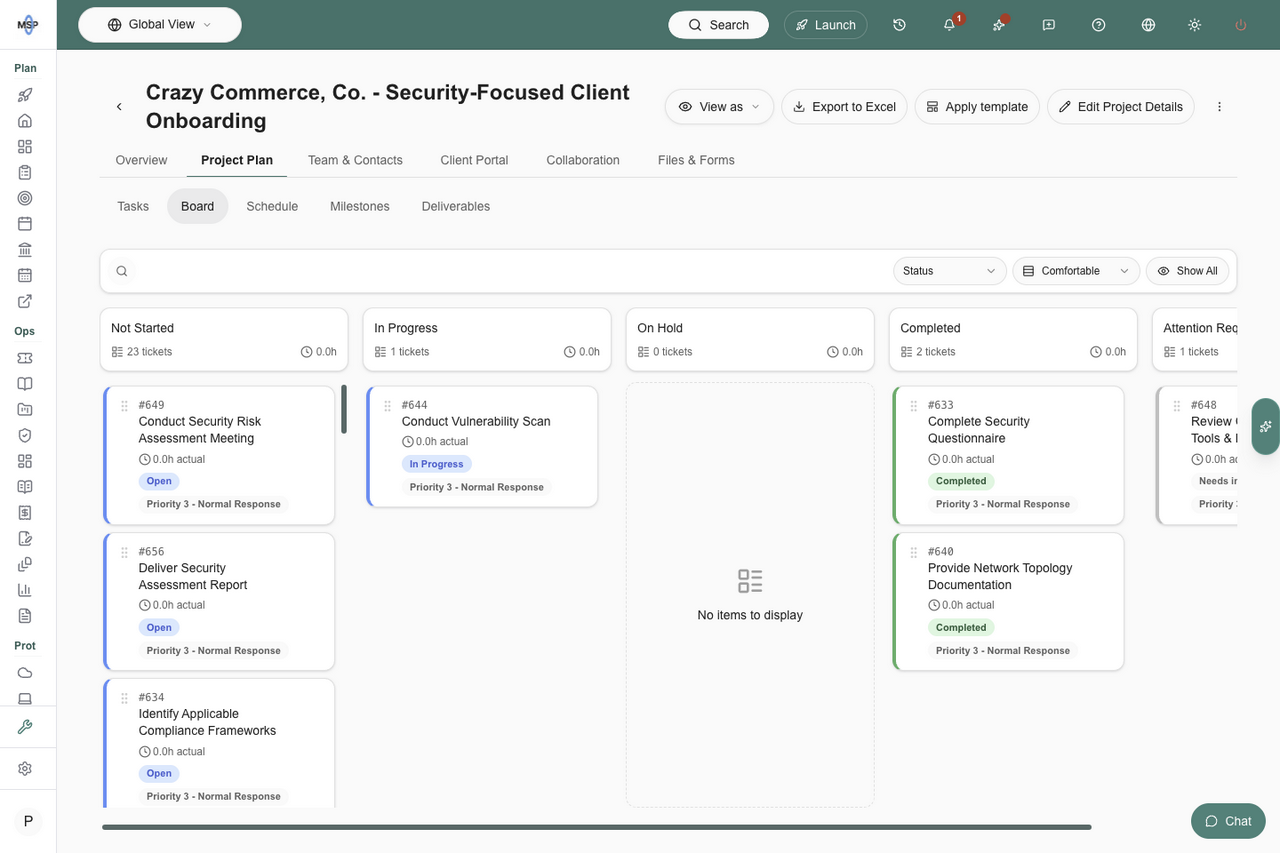Screen dimensions: 1280x853
Task: Open the dollar sign billing icon
Action: coord(25,512)
